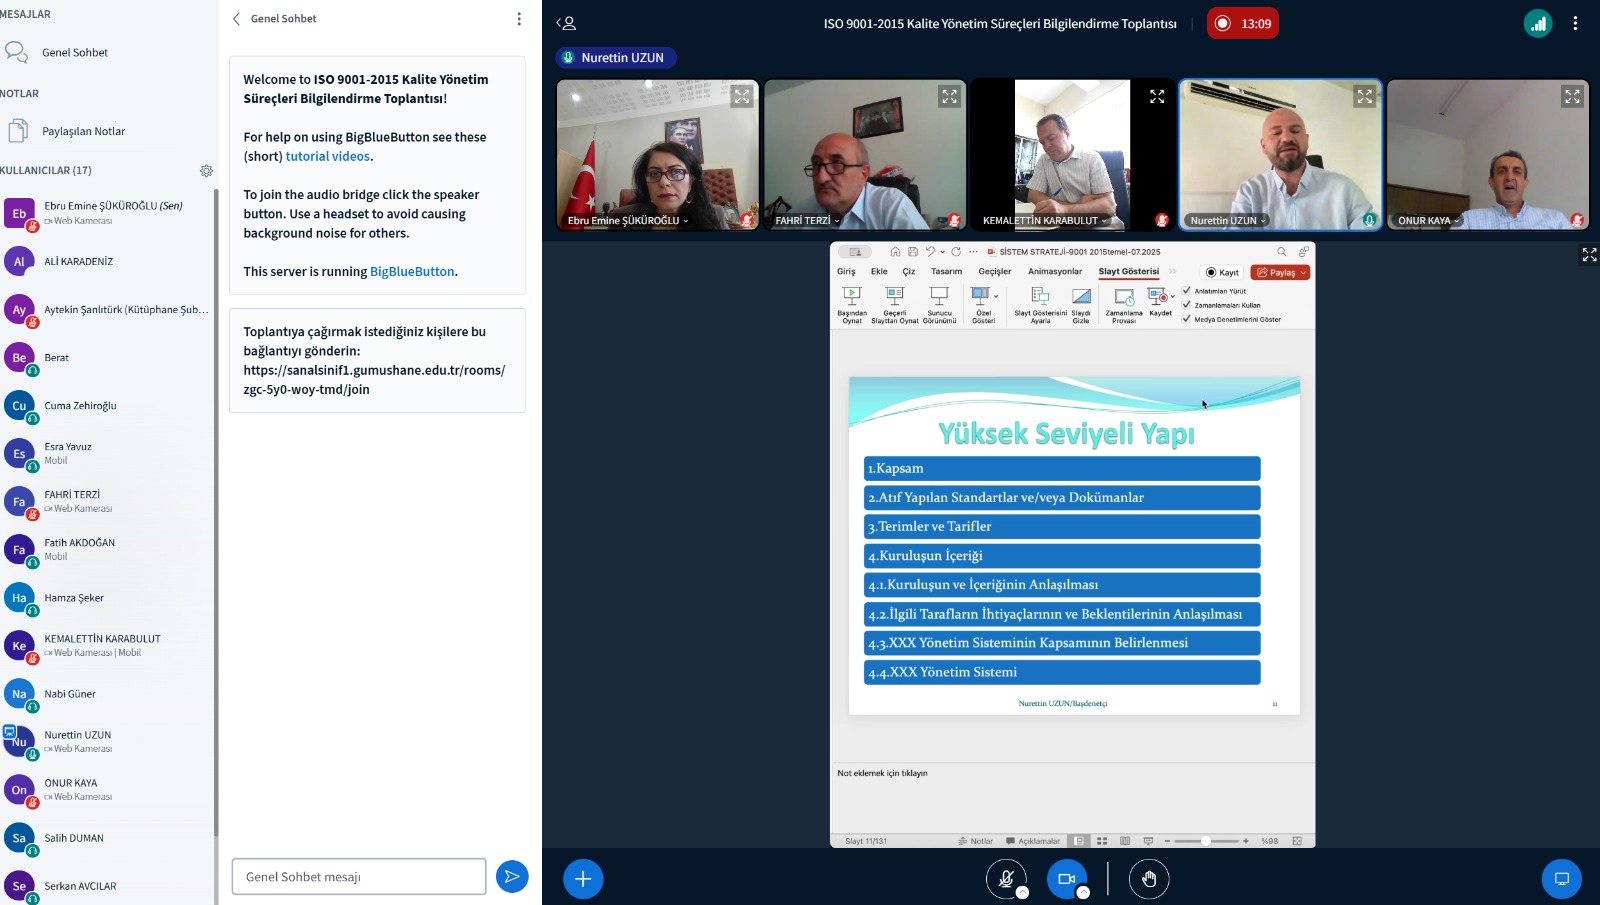Image resolution: width=1600 pixels, height=905 pixels.
Task: Open the tutorial videos link
Action: pos(328,157)
